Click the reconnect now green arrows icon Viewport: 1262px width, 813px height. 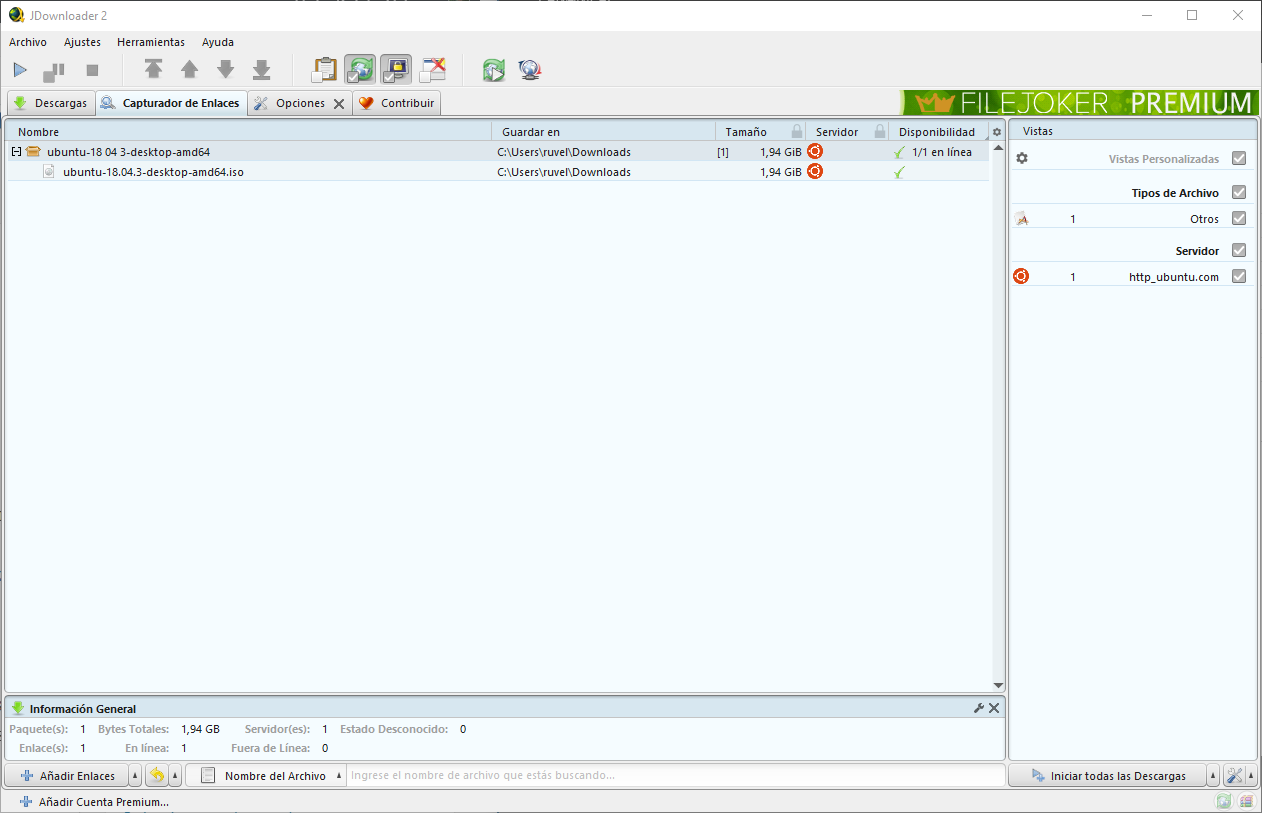[x=494, y=70]
